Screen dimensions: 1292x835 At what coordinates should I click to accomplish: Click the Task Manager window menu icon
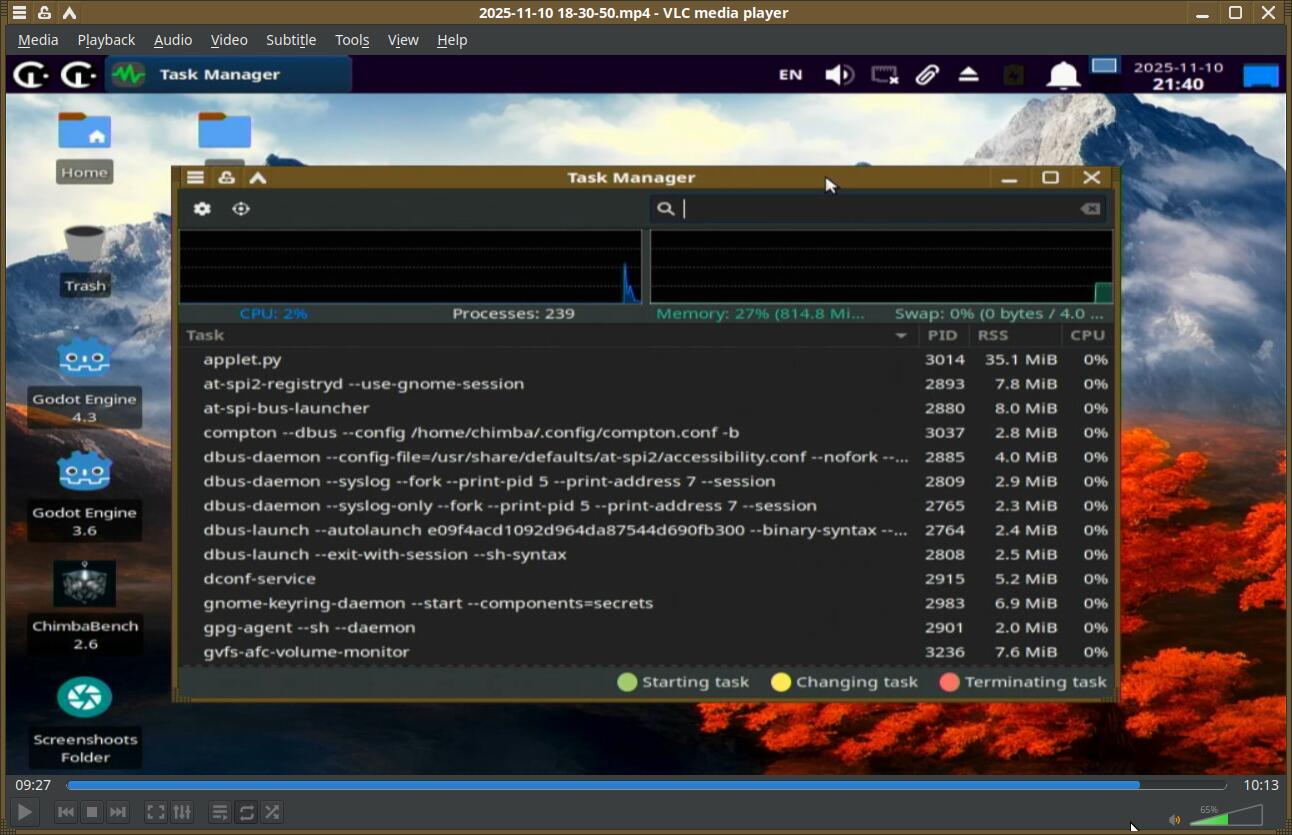click(x=195, y=177)
